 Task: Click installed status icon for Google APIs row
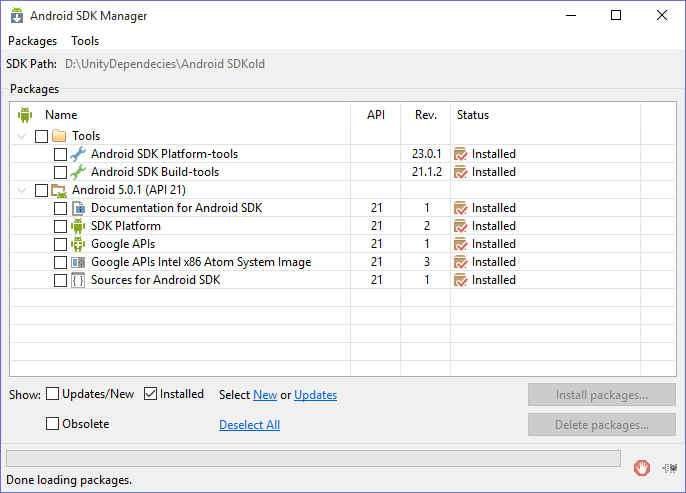point(460,244)
